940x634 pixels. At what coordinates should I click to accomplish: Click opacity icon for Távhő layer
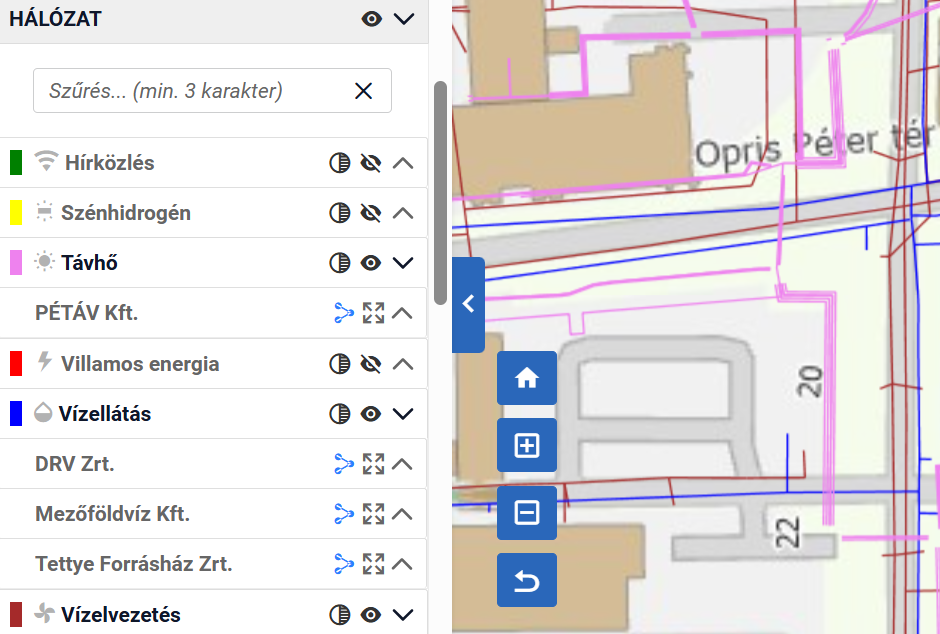(340, 263)
